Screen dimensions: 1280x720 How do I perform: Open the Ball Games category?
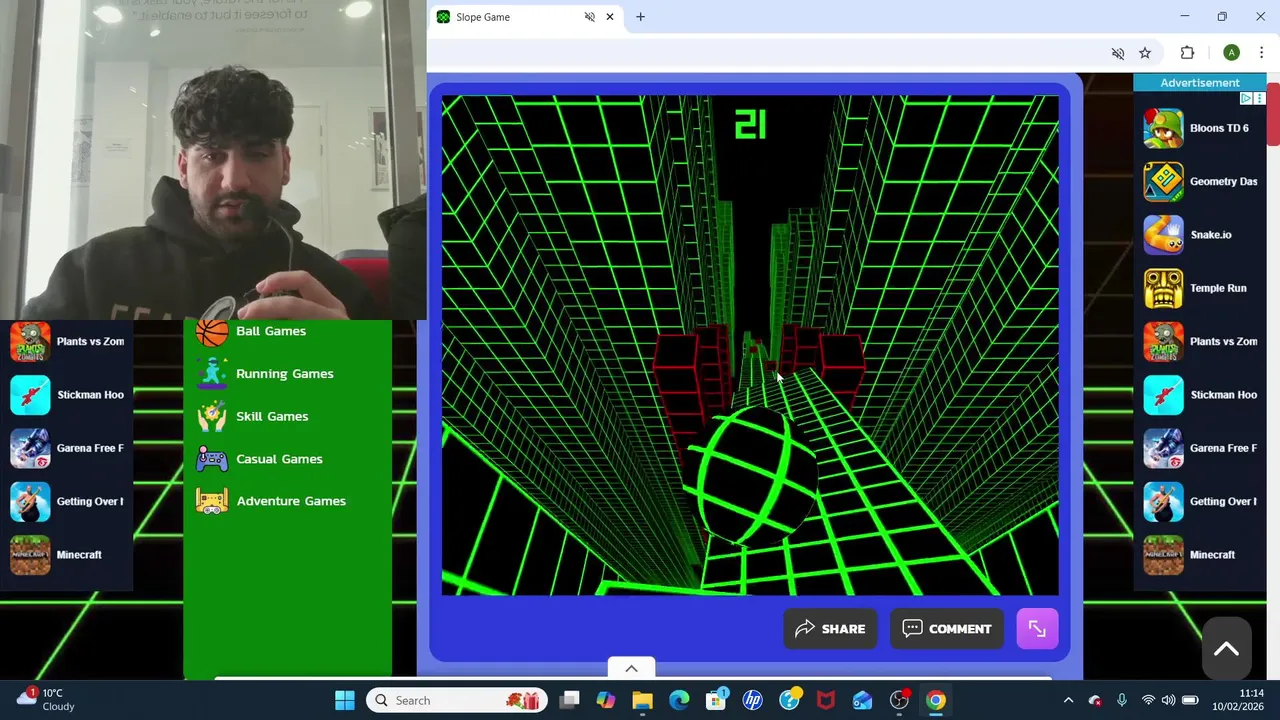(271, 331)
